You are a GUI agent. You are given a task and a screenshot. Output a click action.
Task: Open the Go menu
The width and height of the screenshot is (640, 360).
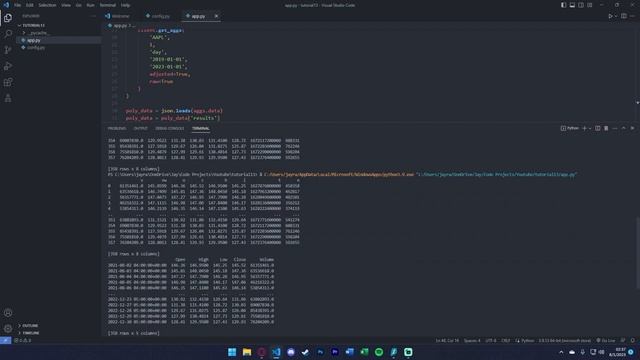coord(78,5)
